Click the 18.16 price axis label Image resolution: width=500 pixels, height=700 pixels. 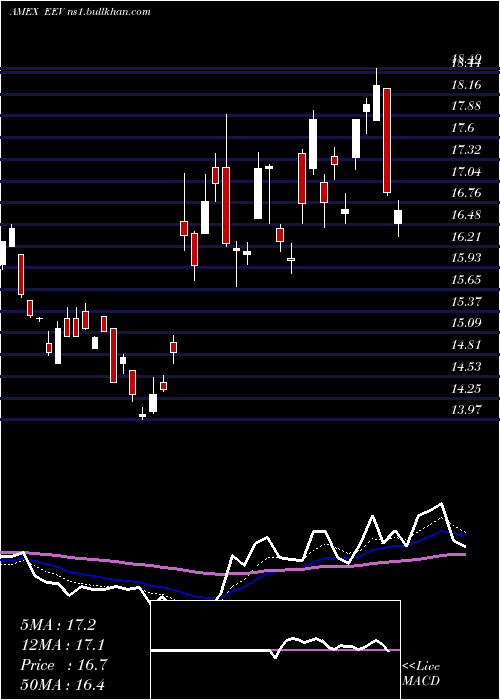467,85
